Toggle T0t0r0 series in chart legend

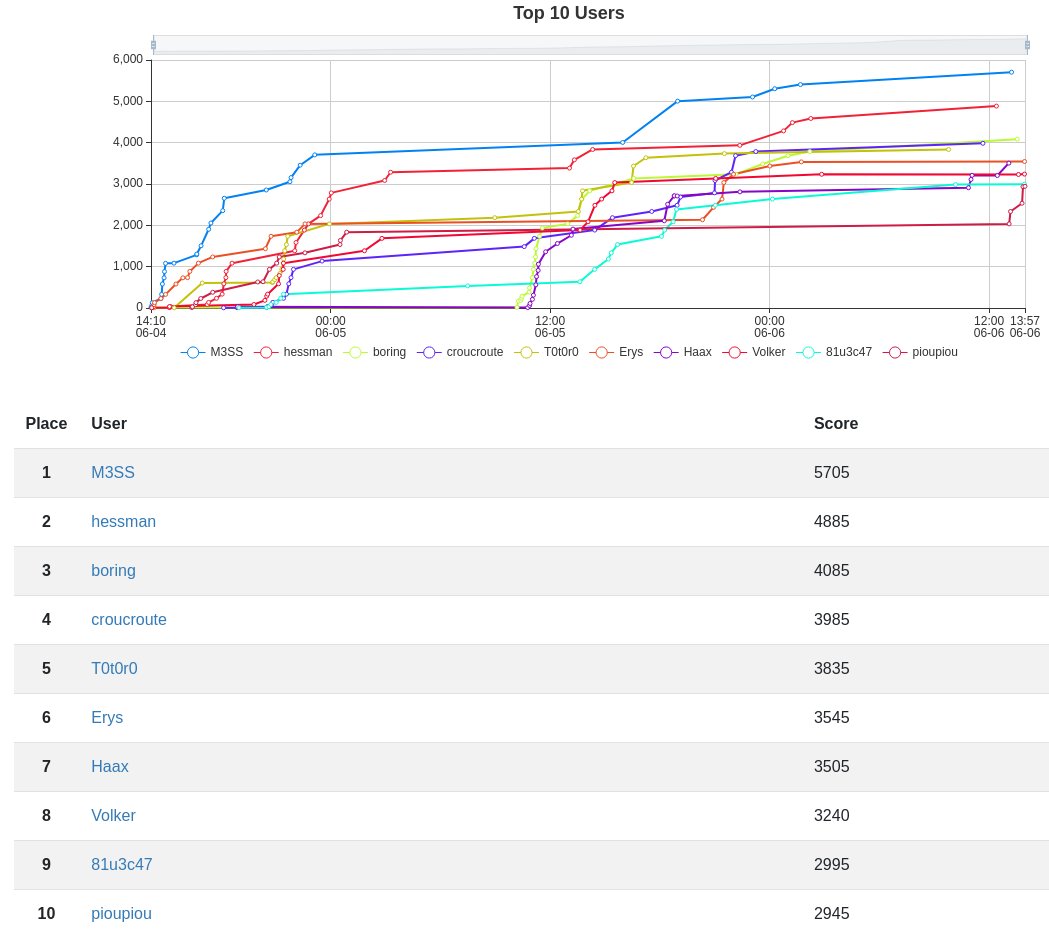tap(547, 352)
